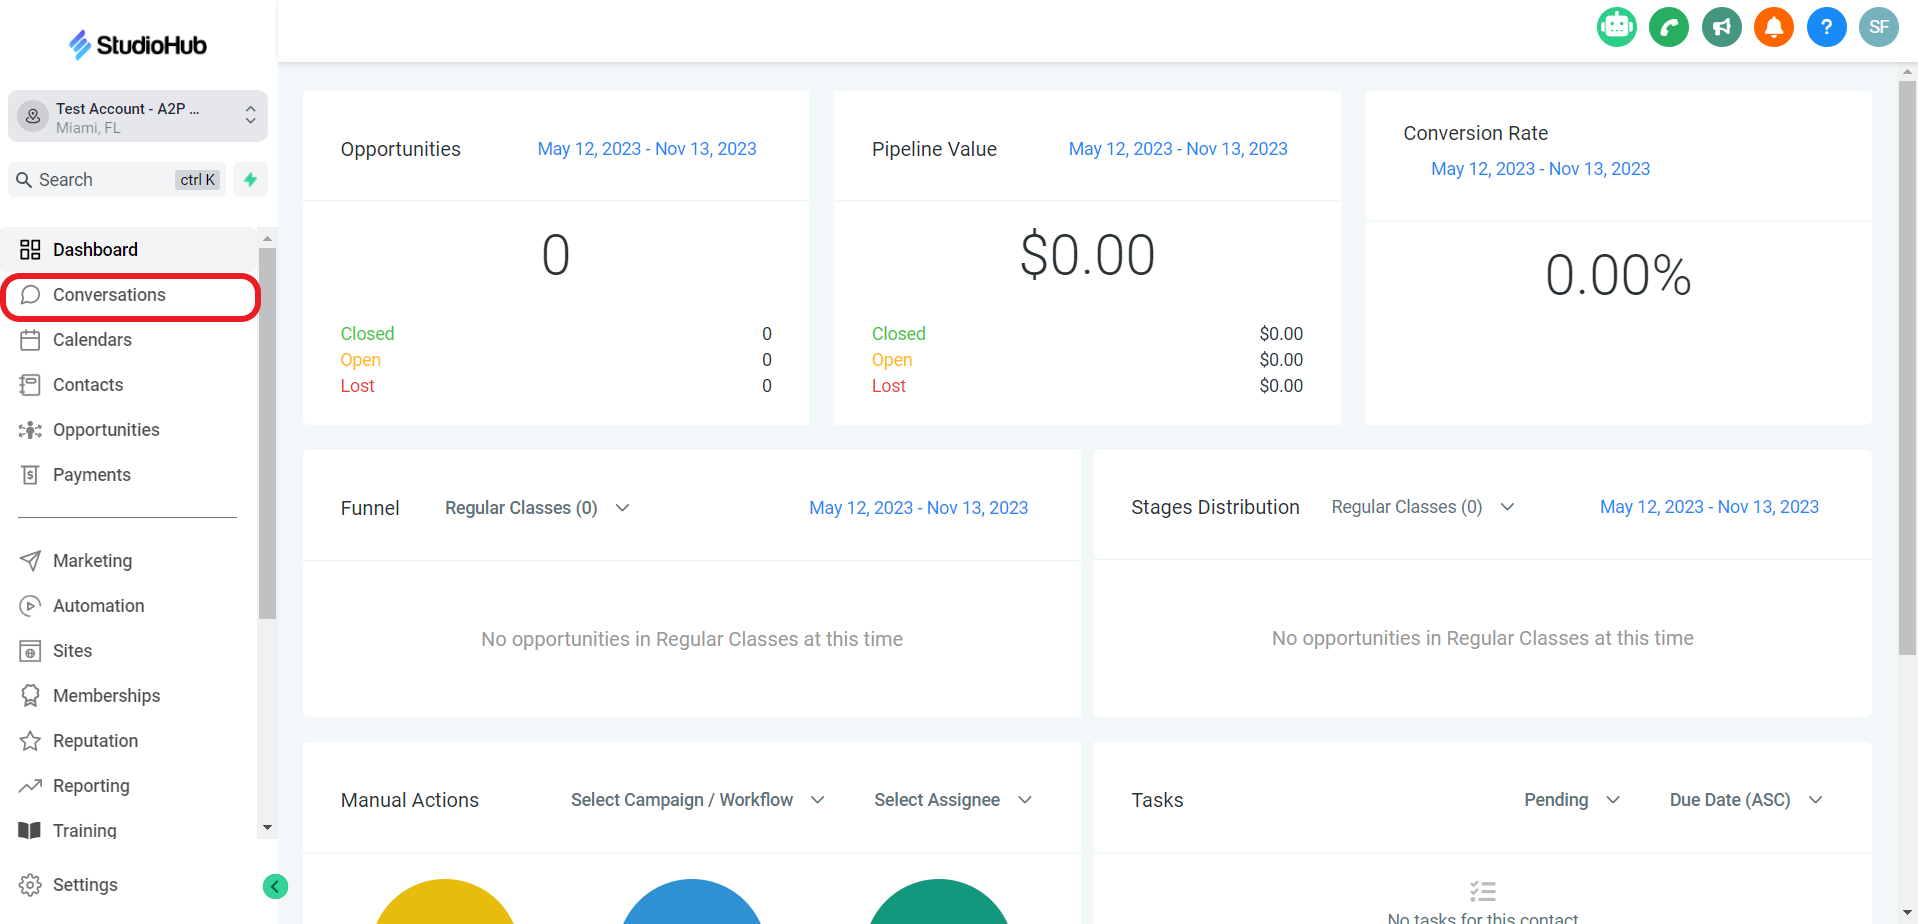Open the Dashboard menu item

point(130,250)
